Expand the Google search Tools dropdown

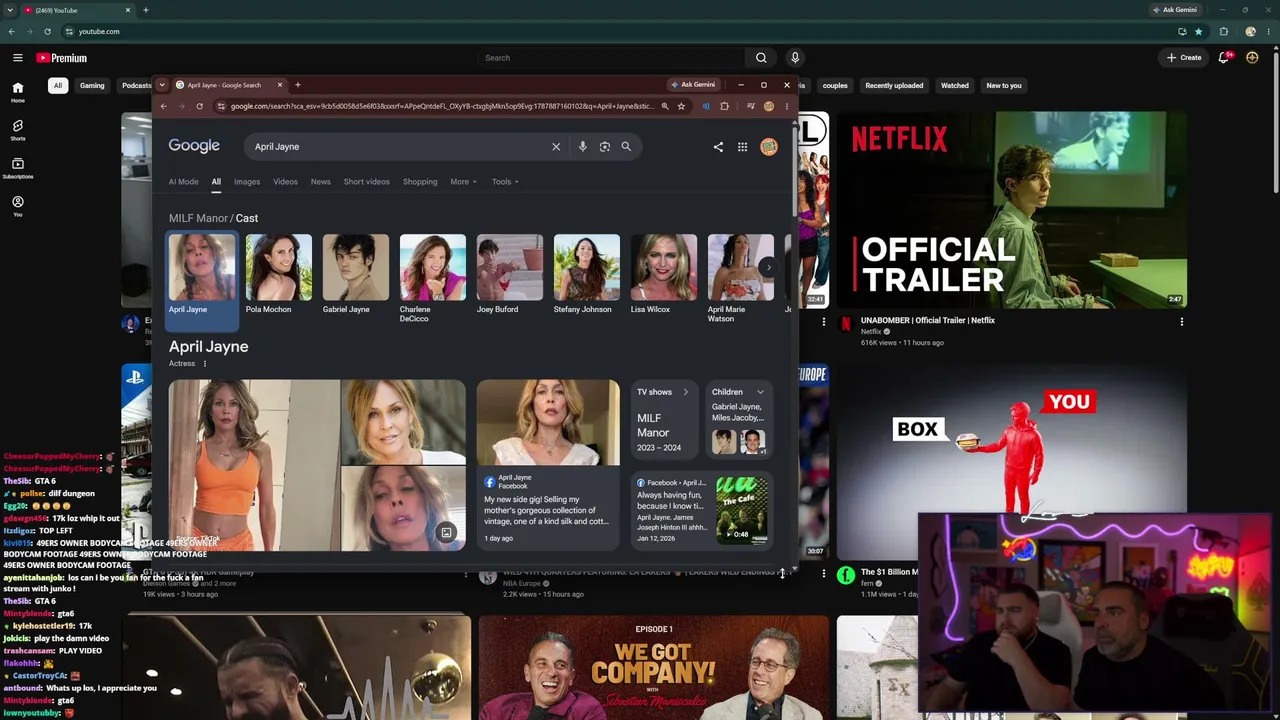(x=505, y=182)
